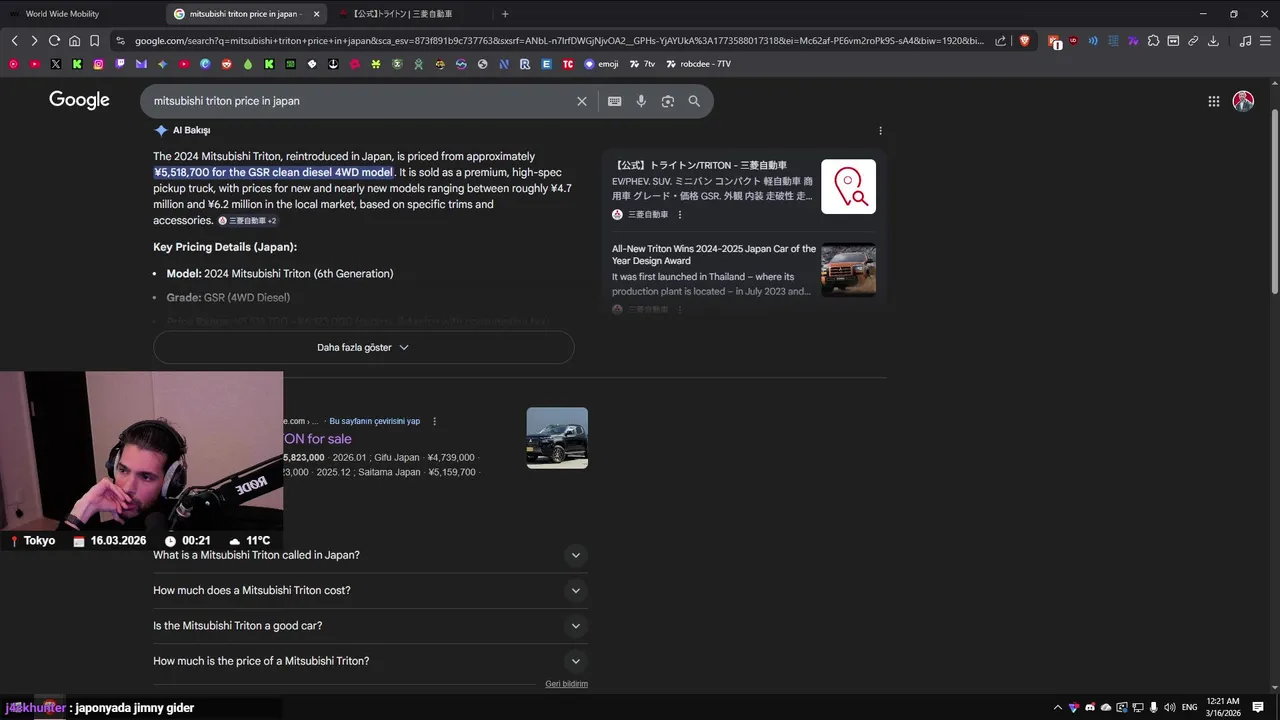
Task: Switch ENG input language in taskbar
Action: [1189, 707]
